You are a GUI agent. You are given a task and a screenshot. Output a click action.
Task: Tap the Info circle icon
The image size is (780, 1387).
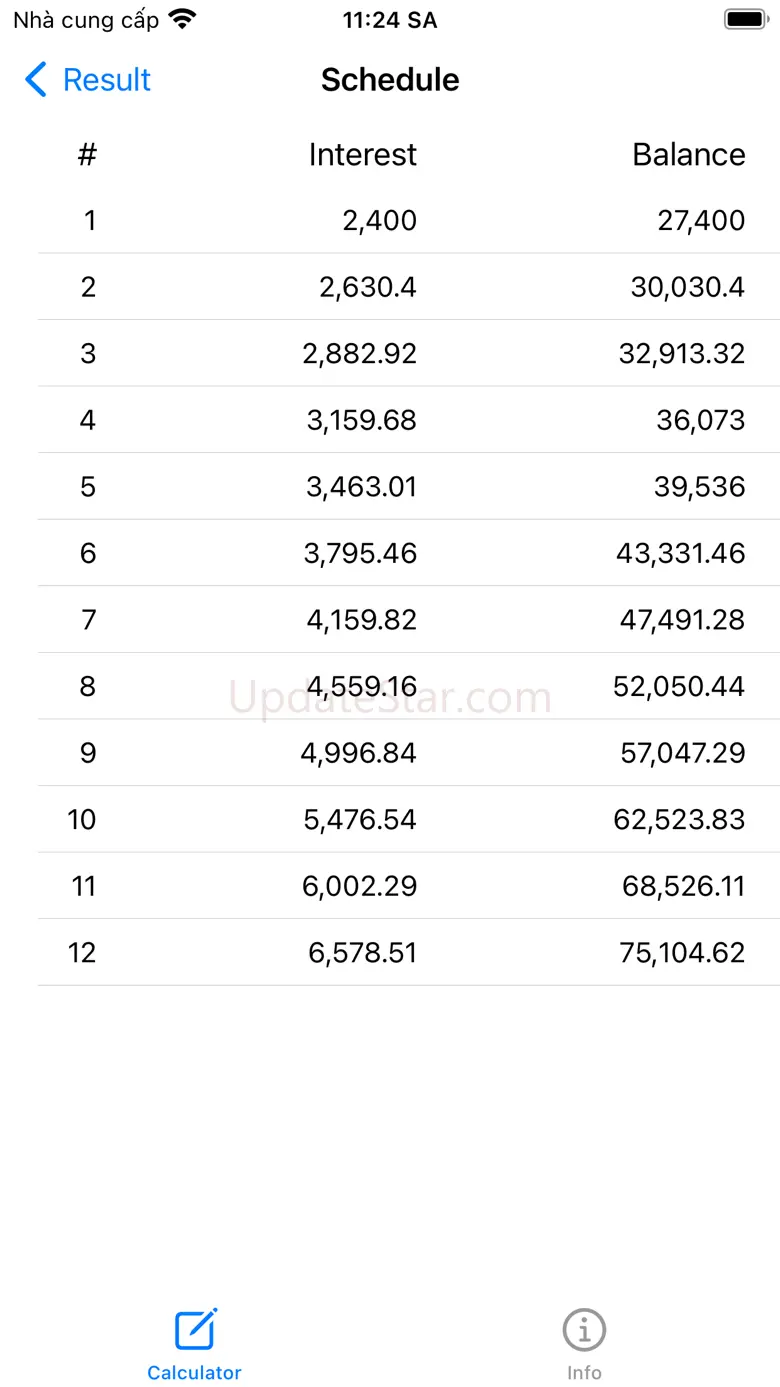(x=584, y=1330)
